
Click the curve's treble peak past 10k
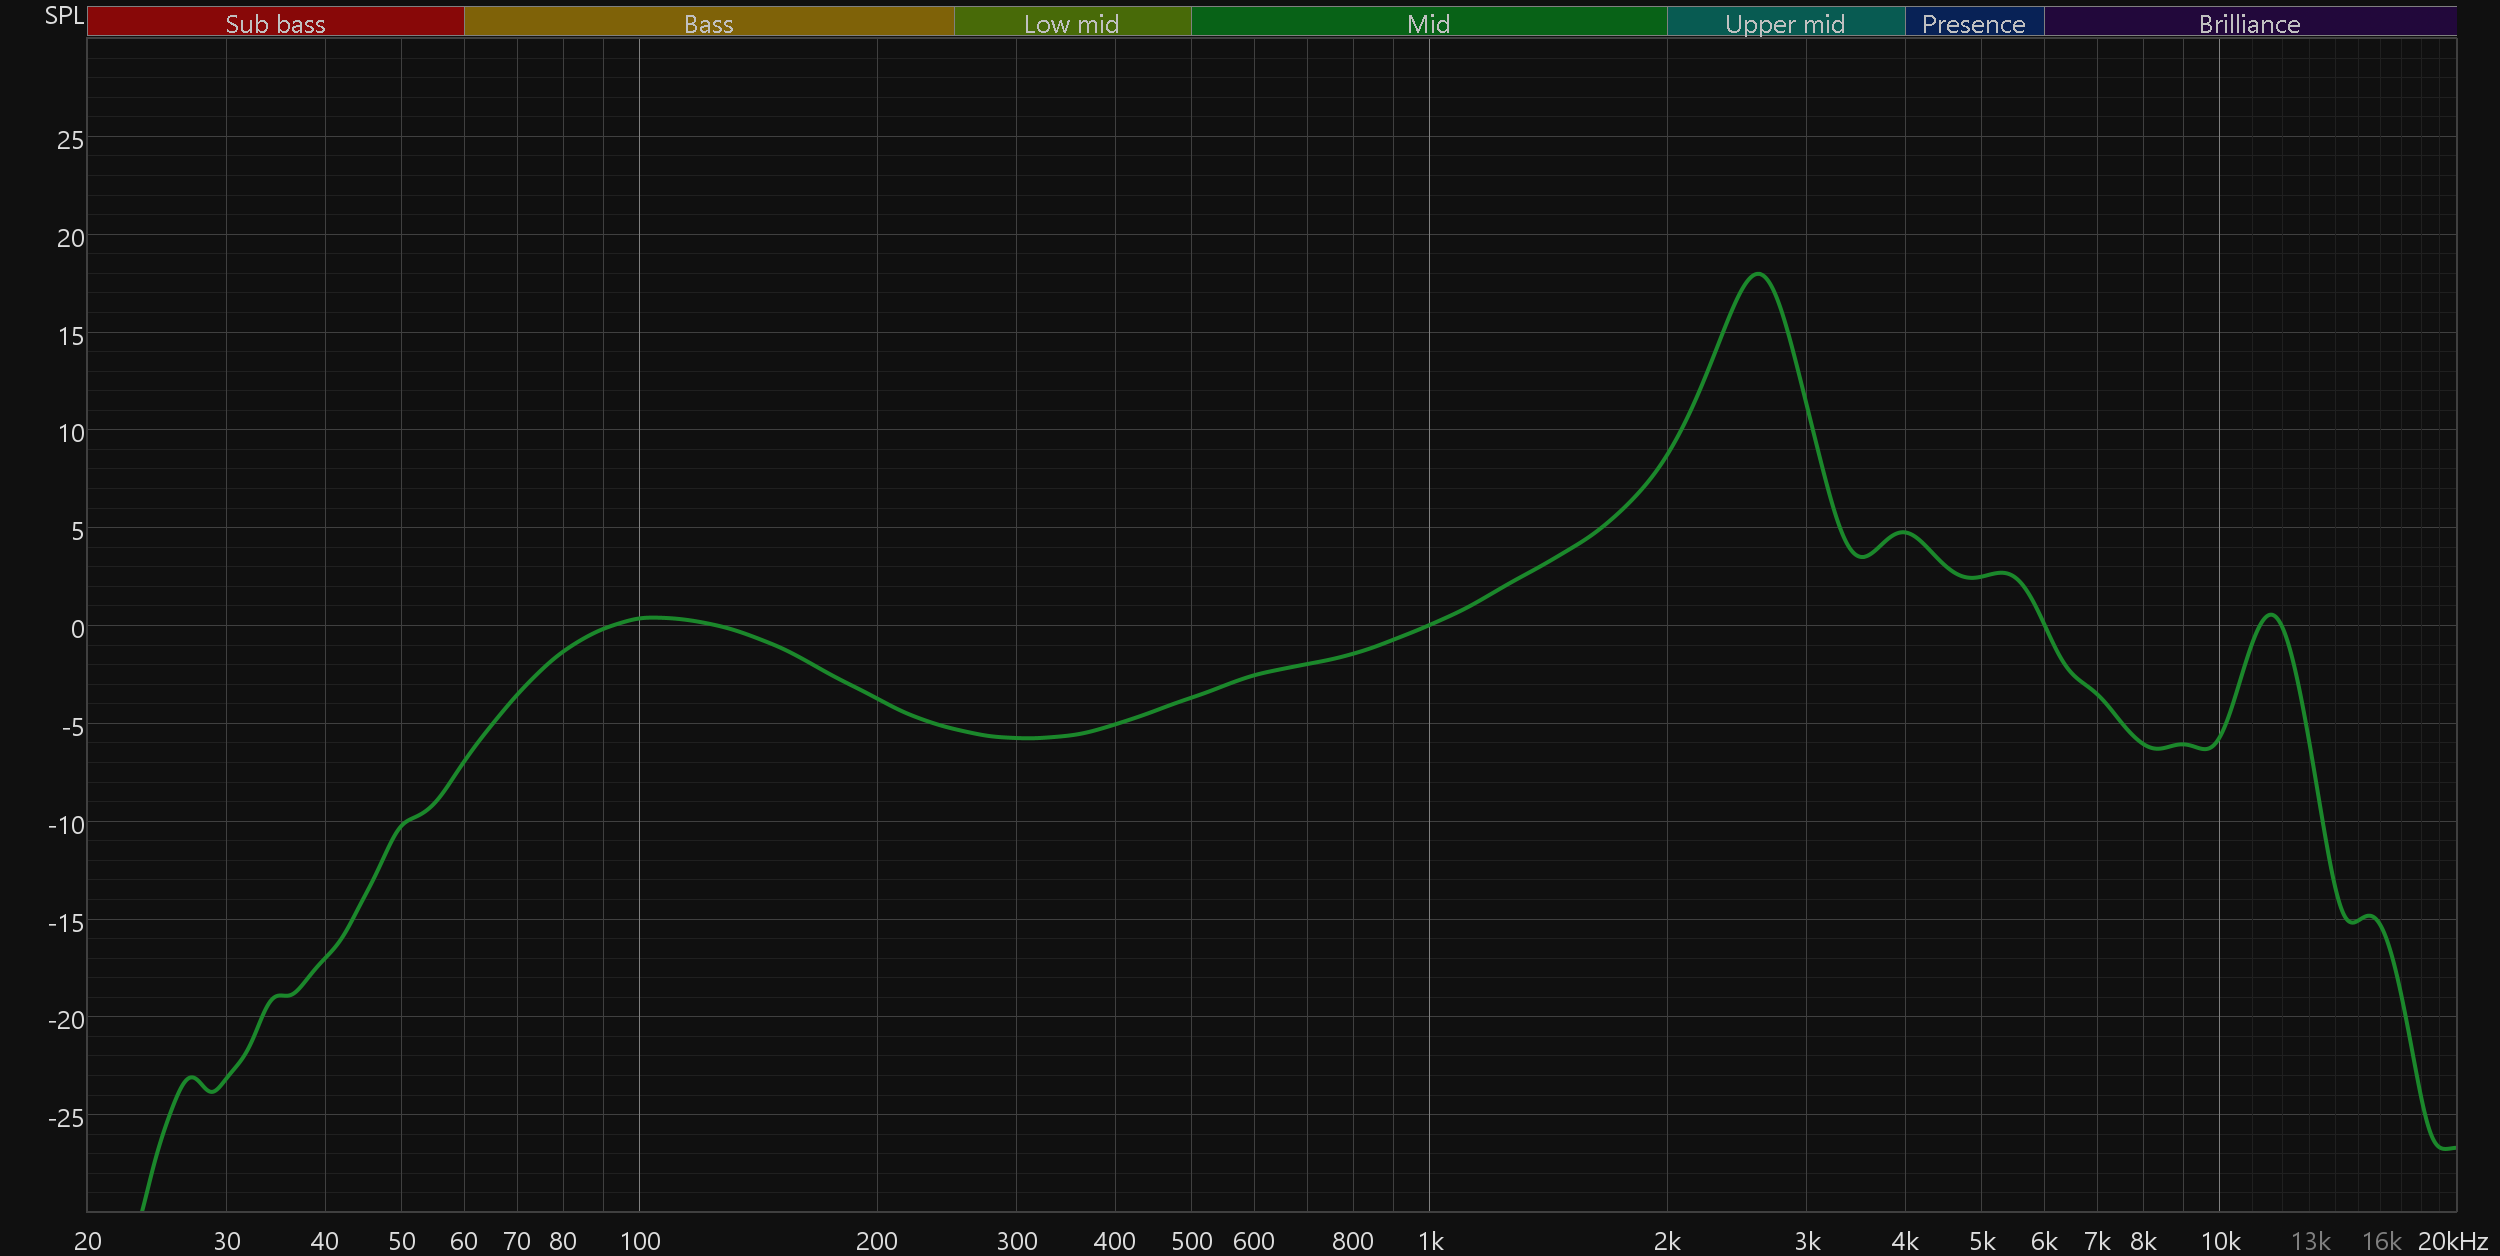(x=2272, y=615)
